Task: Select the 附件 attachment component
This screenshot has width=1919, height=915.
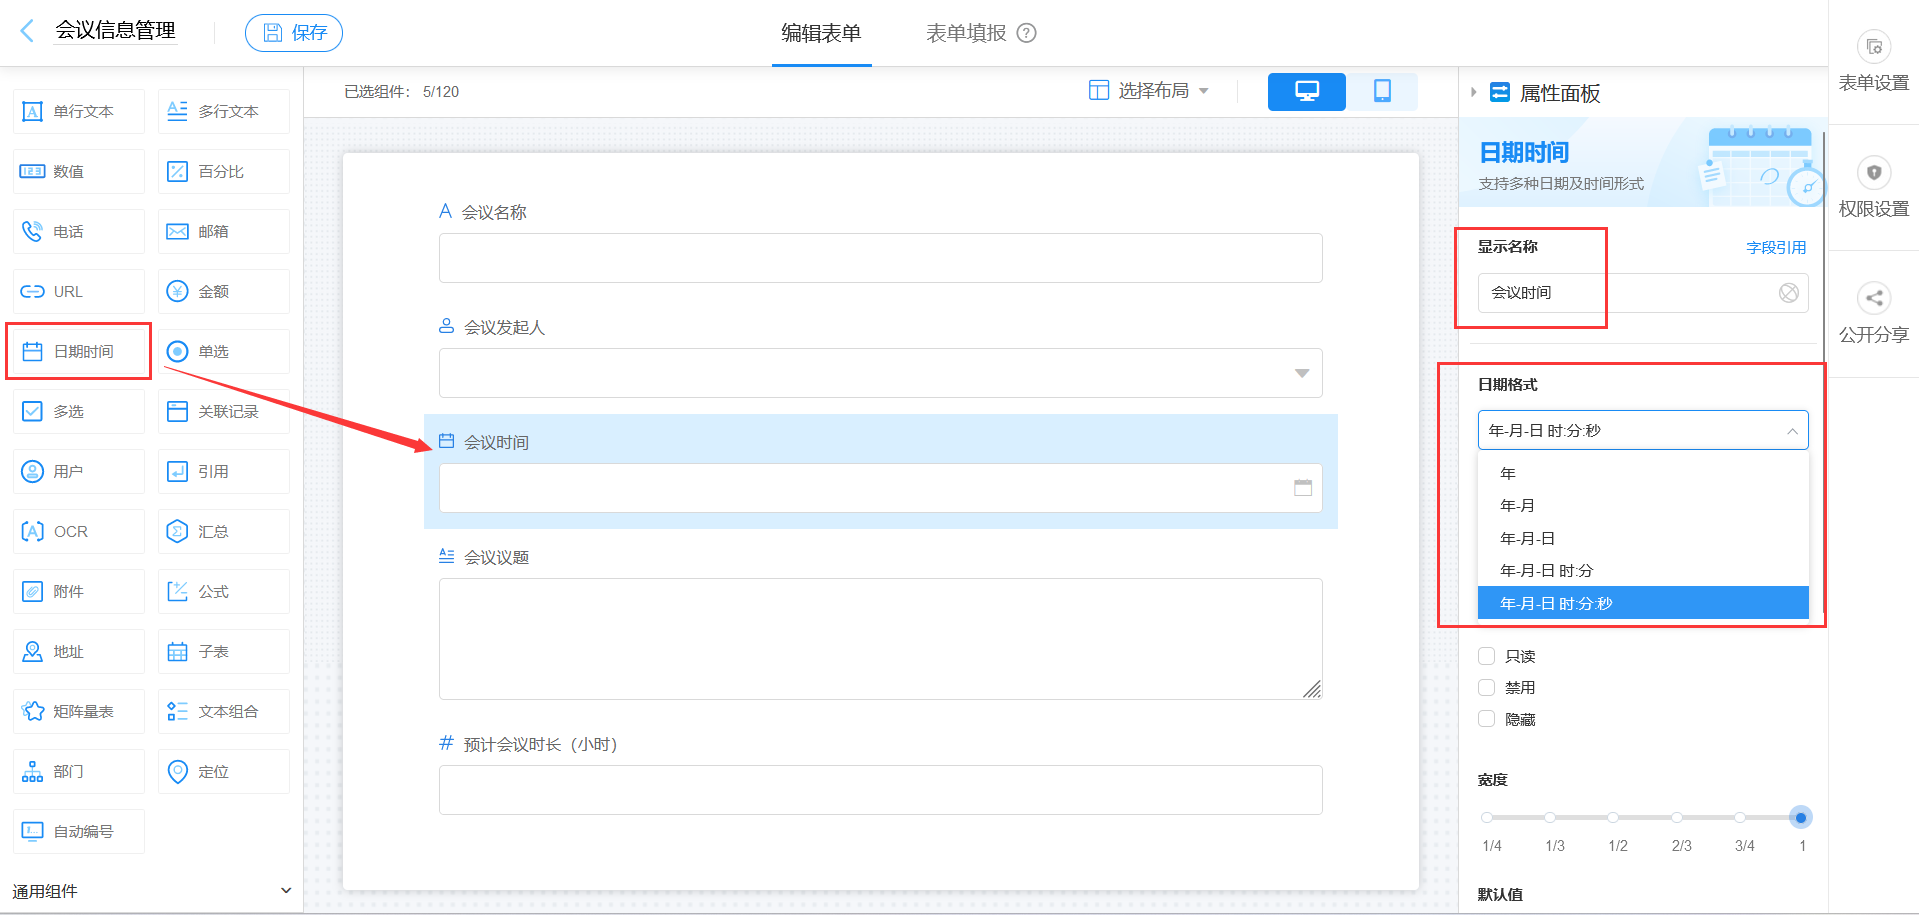Action: click(x=78, y=591)
